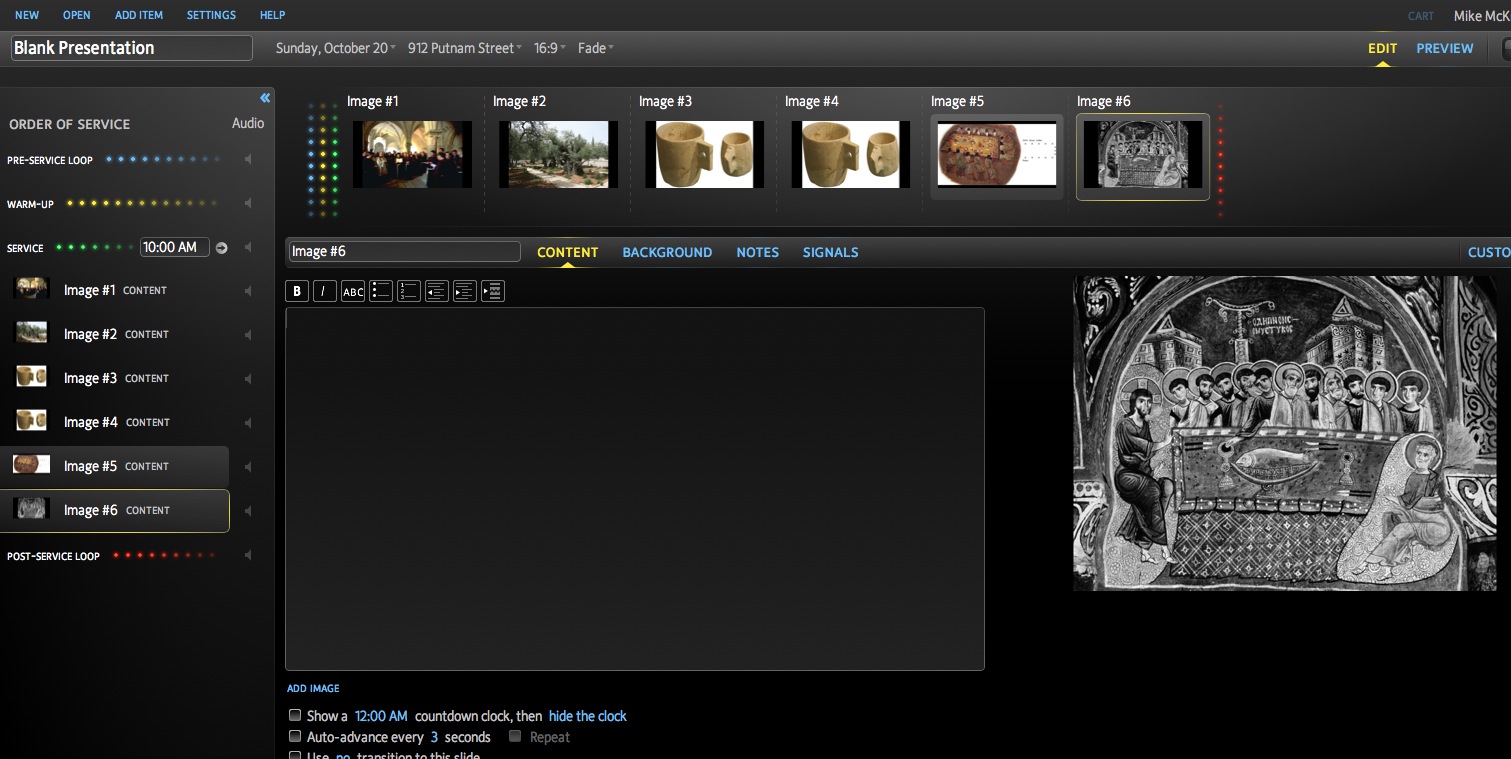Select Image #4 in Order of Service list
Viewport: 1511px width, 759px height.
[115, 422]
